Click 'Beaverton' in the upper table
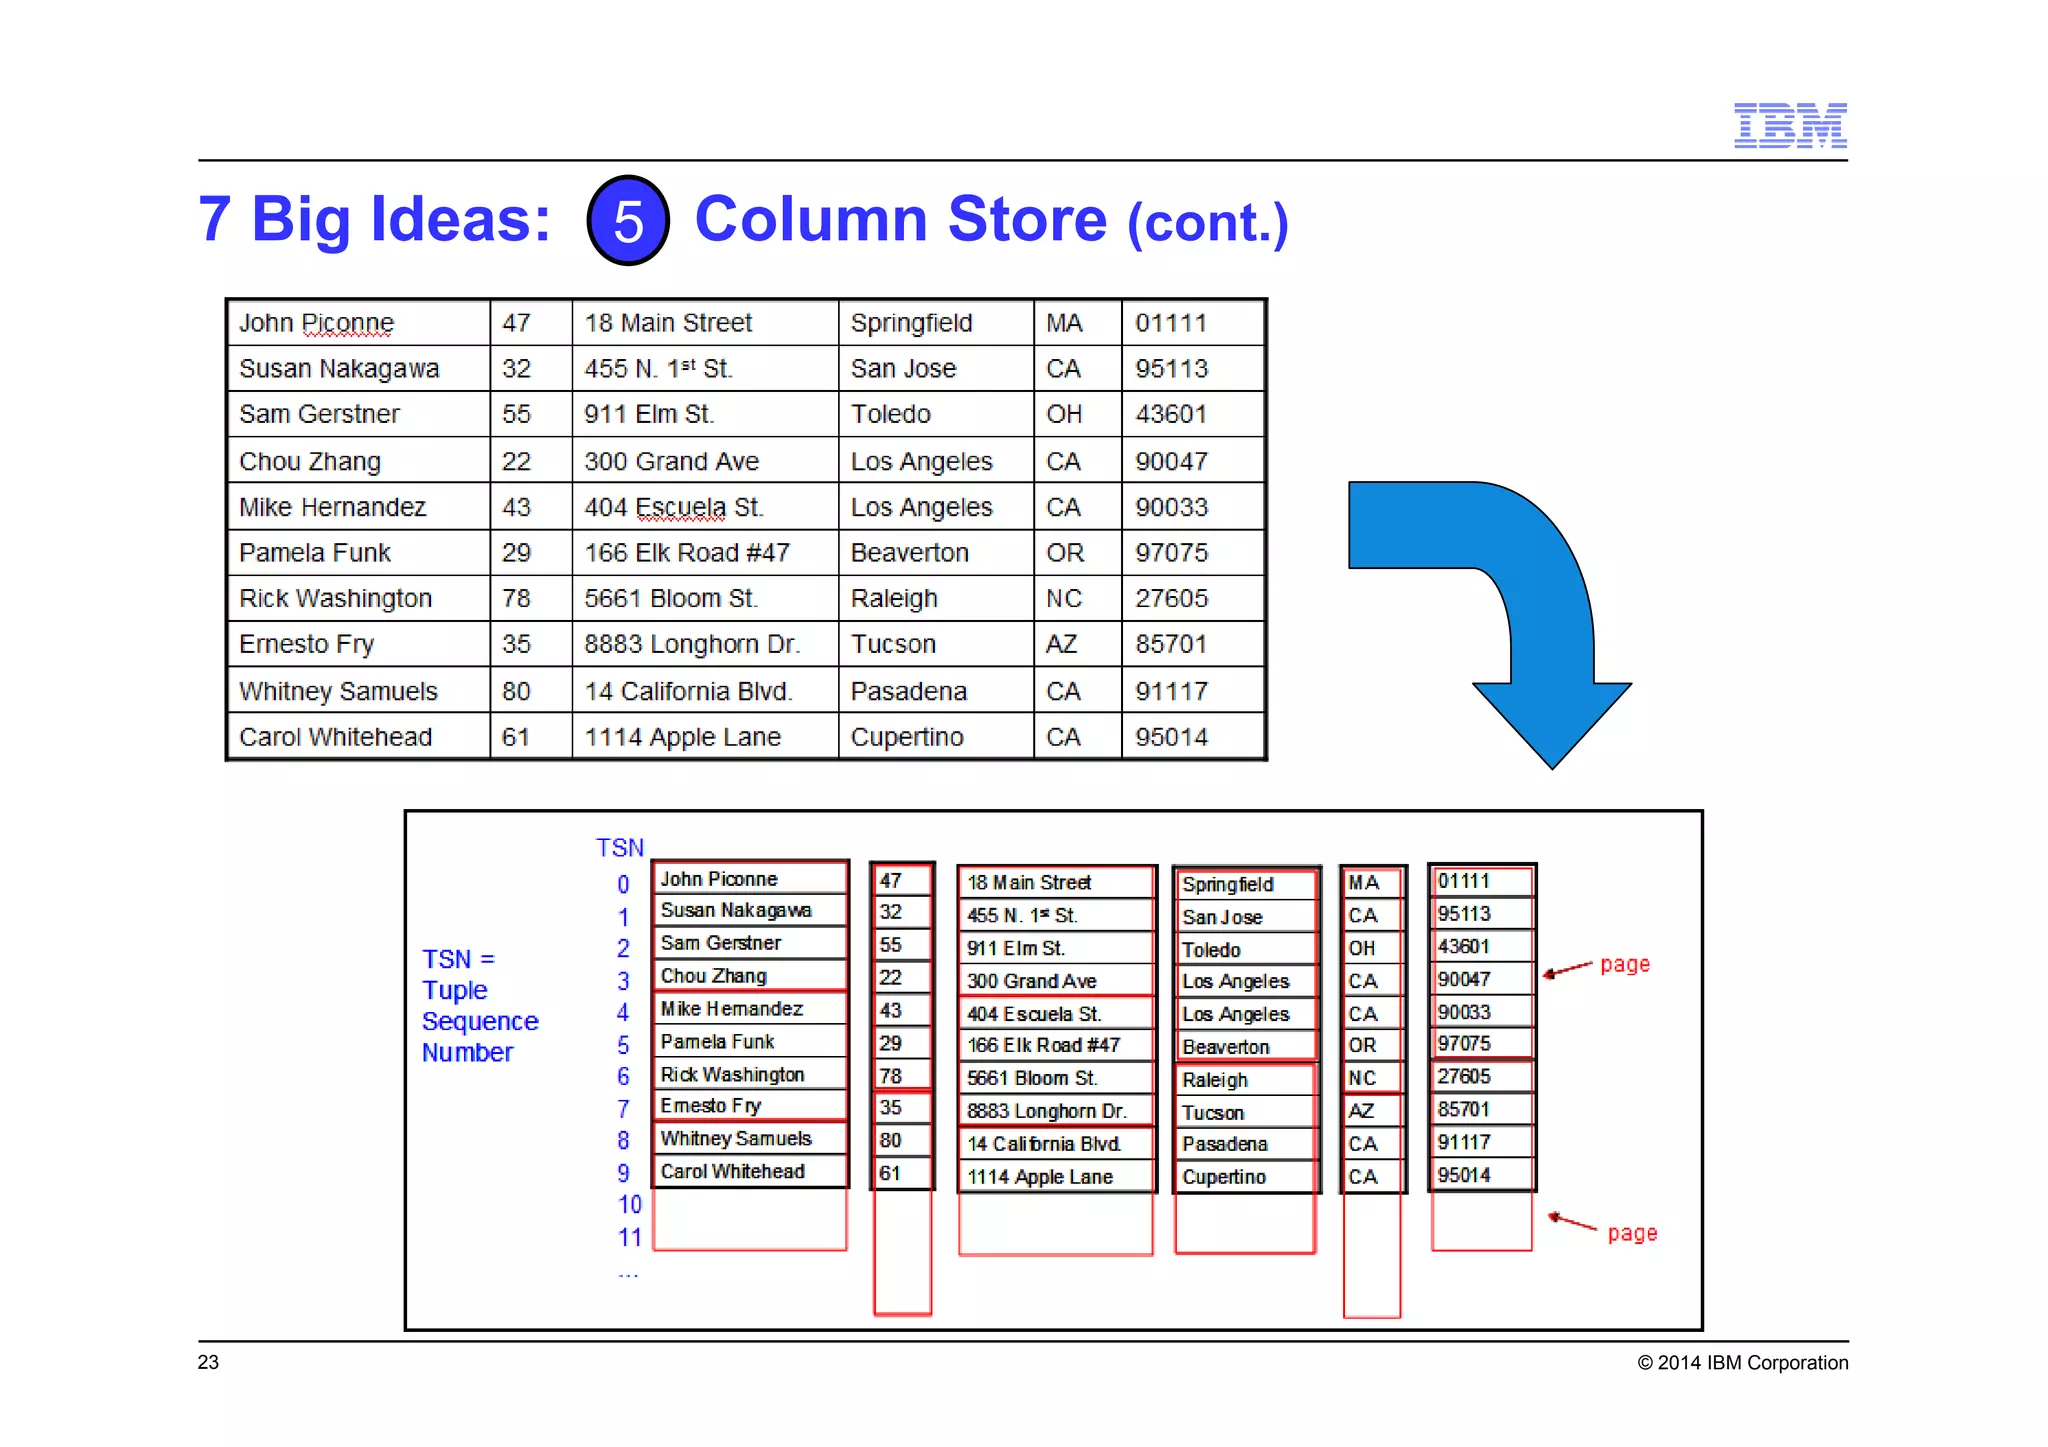 [x=909, y=553]
